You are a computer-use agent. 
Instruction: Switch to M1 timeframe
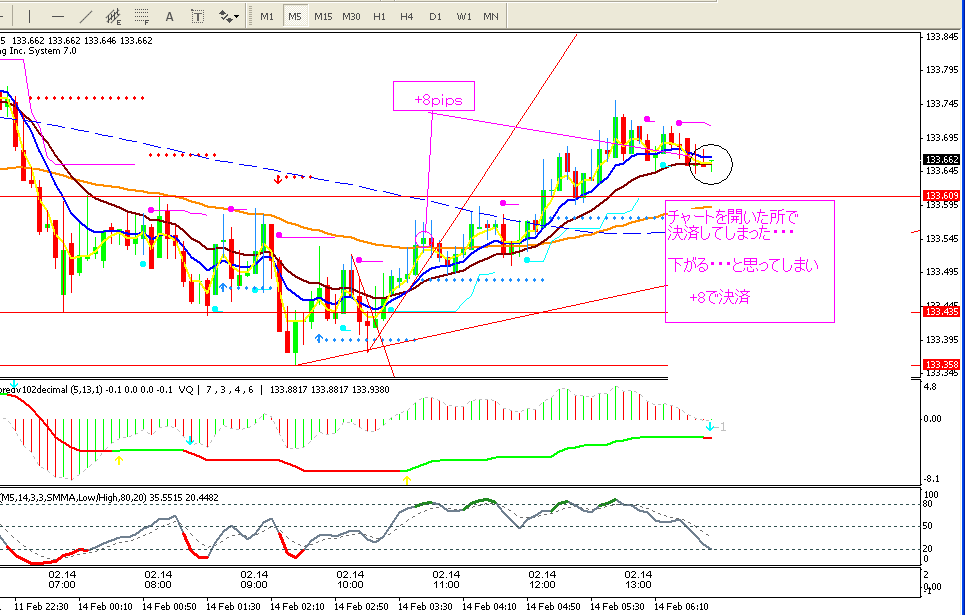pos(266,17)
